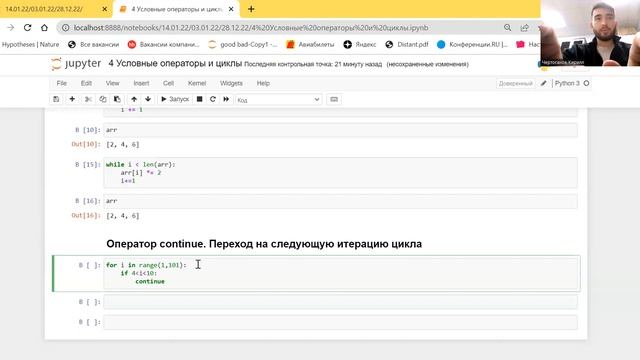Viewport: 640px width, 360px height.
Task: Click the Доверенный trusted notebook button
Action: [516, 83]
